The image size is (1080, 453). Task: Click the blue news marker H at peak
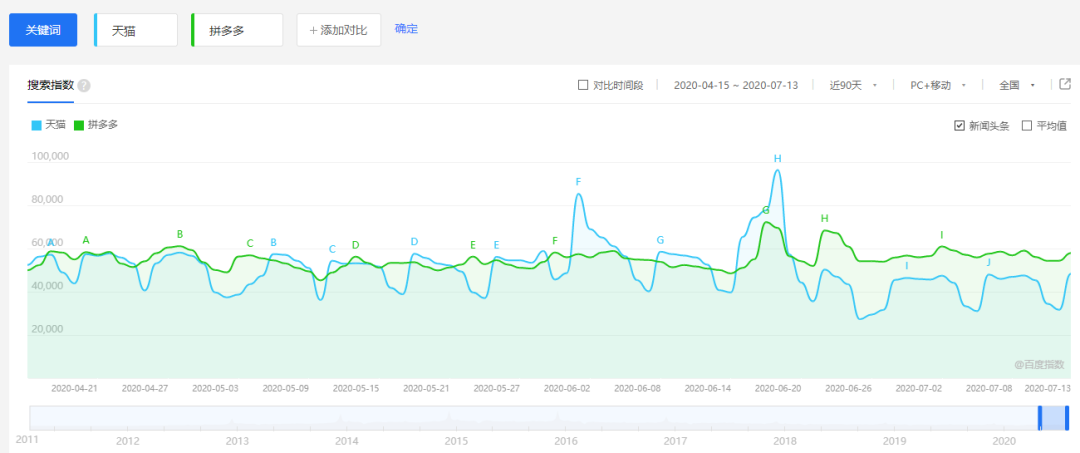pyautogui.click(x=778, y=158)
